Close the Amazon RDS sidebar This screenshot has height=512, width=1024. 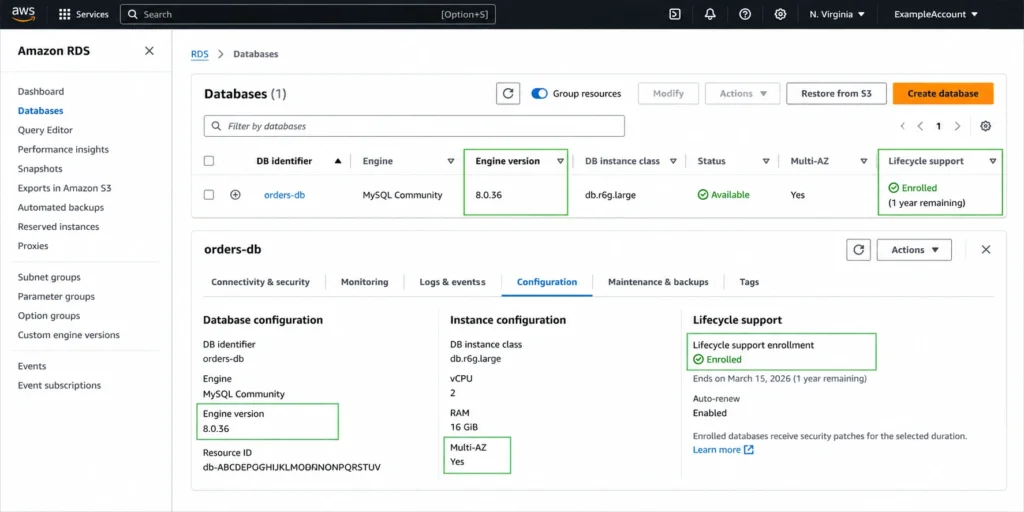(150, 51)
